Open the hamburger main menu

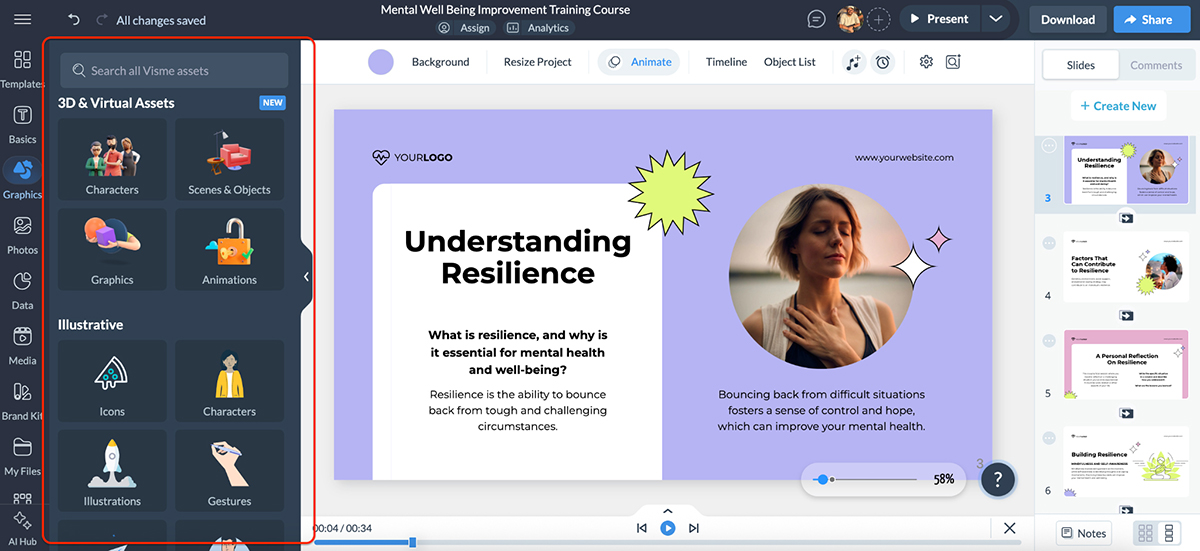coord(22,19)
